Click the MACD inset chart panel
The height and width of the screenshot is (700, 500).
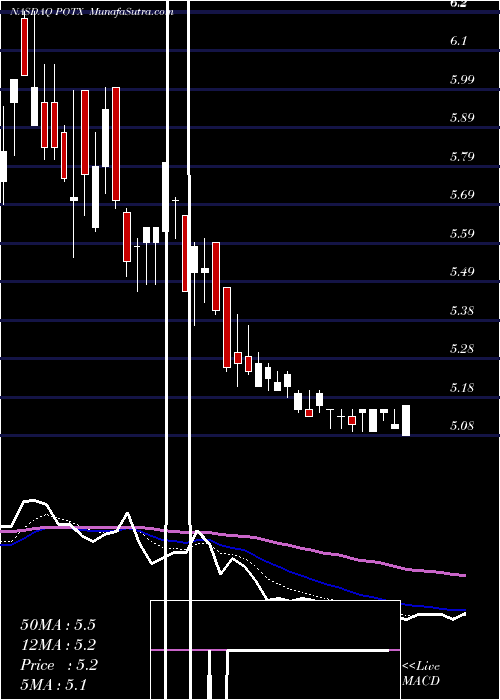[x=275, y=650]
